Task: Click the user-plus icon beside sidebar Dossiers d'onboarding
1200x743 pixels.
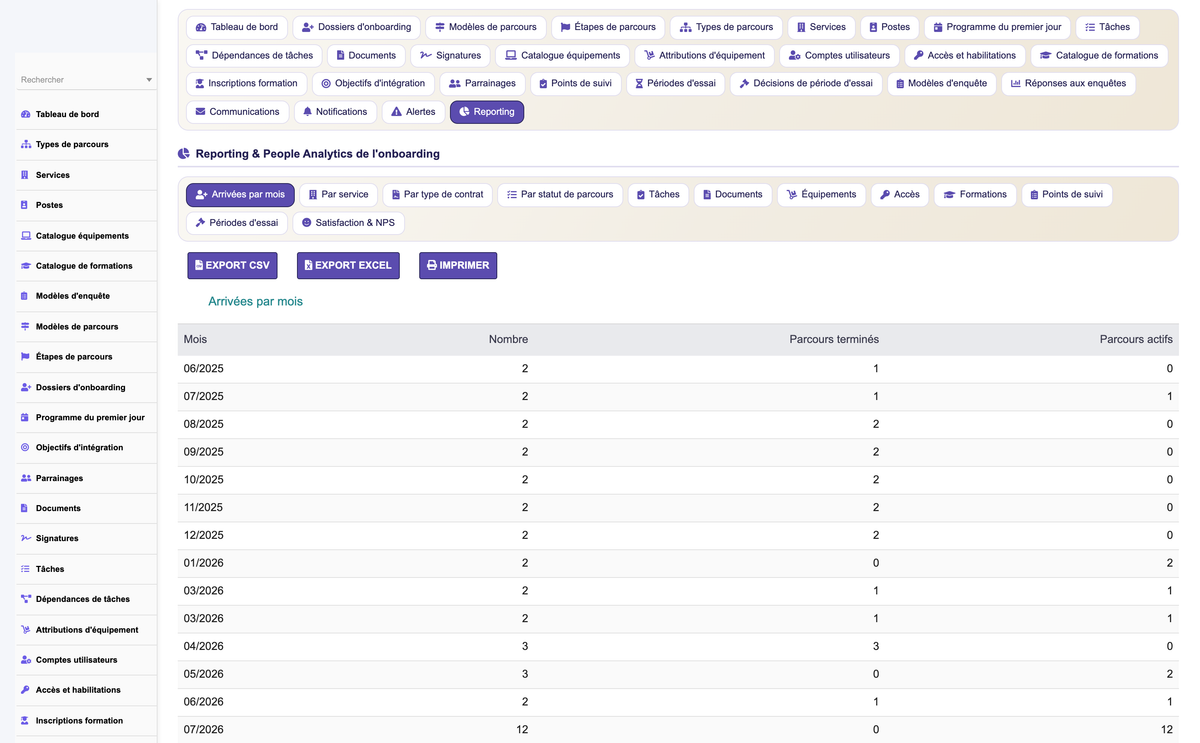Action: (26, 387)
